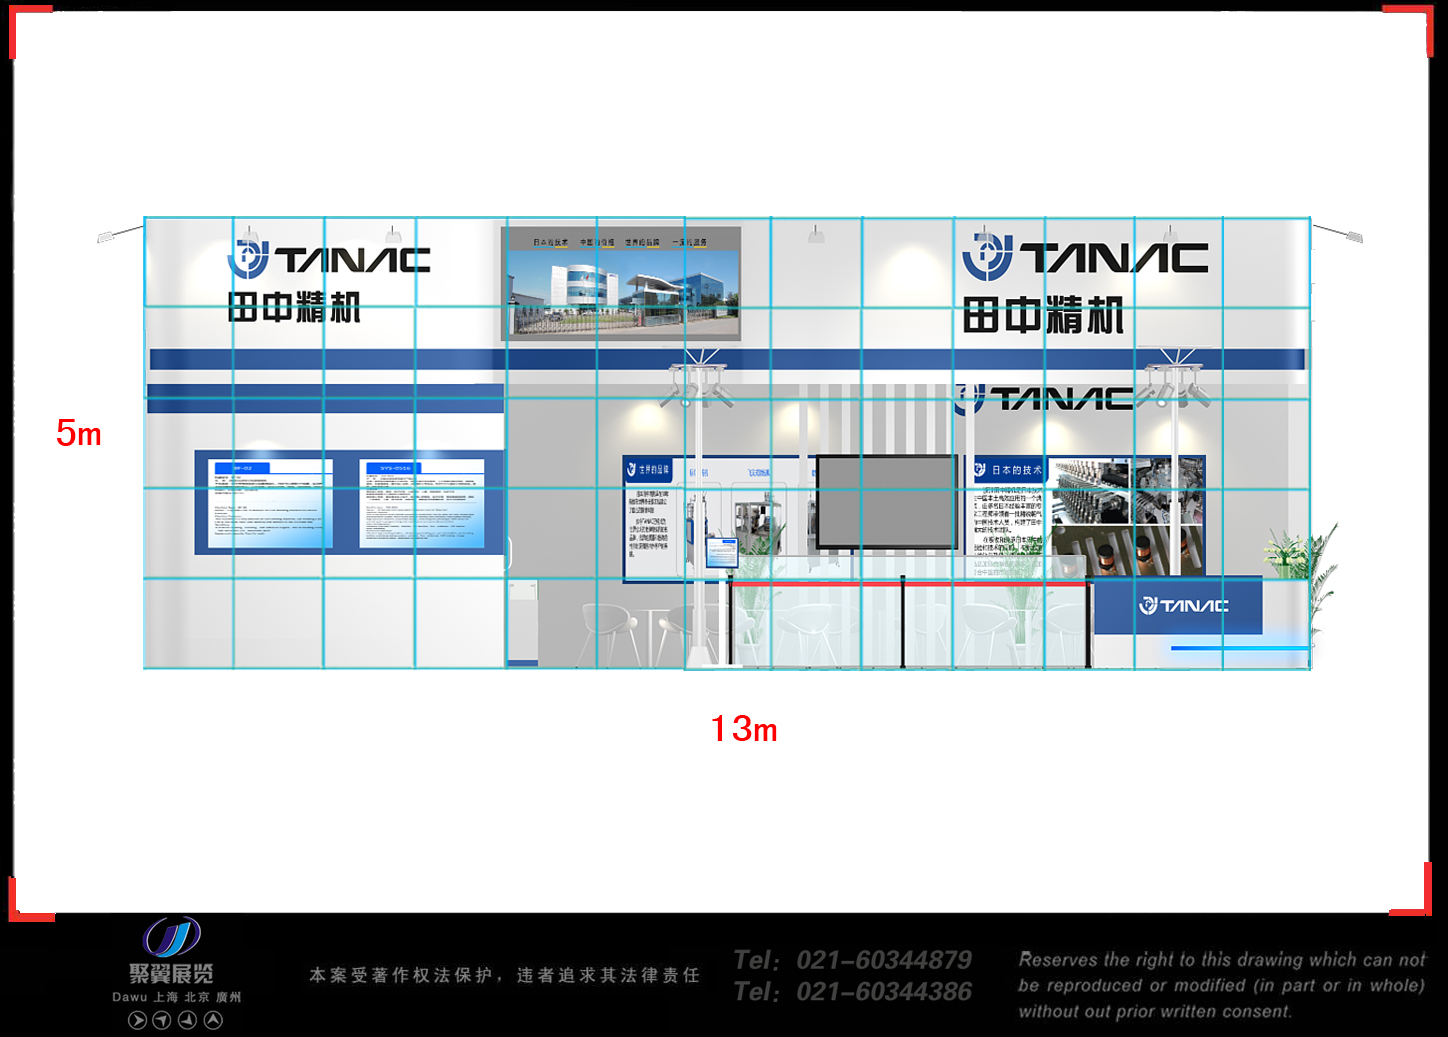
Task: Select the left blue product poster on side wall
Action: (270, 503)
